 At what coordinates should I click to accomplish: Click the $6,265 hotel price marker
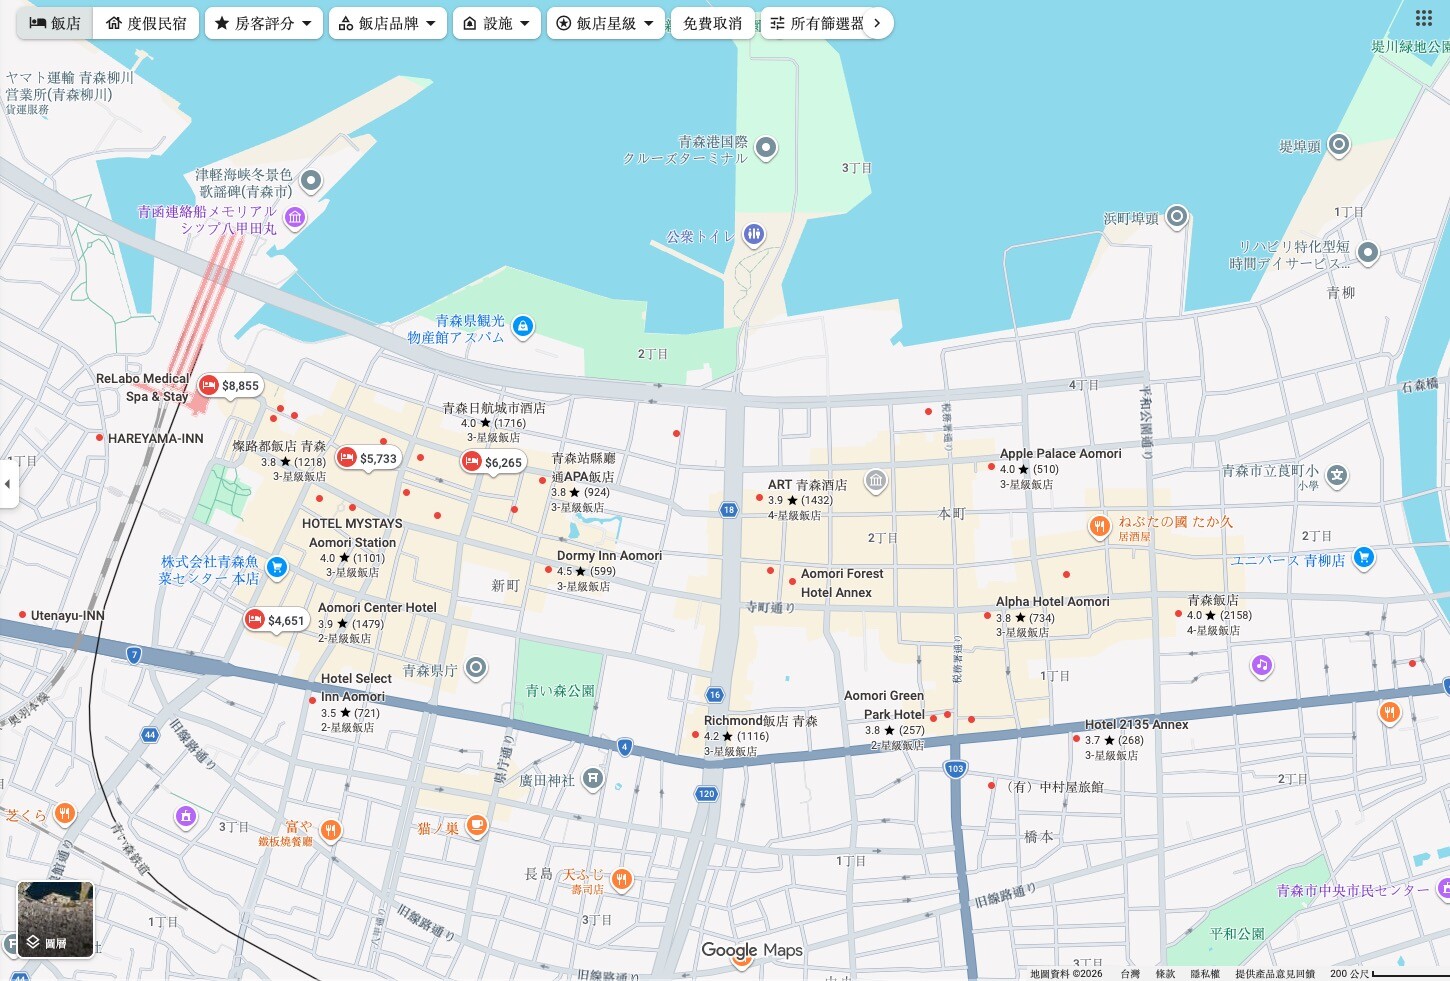click(492, 462)
